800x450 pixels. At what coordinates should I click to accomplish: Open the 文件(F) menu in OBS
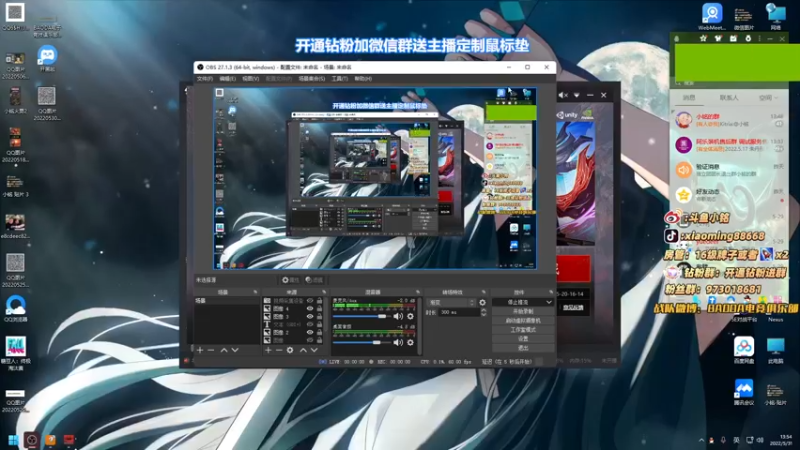(205, 79)
